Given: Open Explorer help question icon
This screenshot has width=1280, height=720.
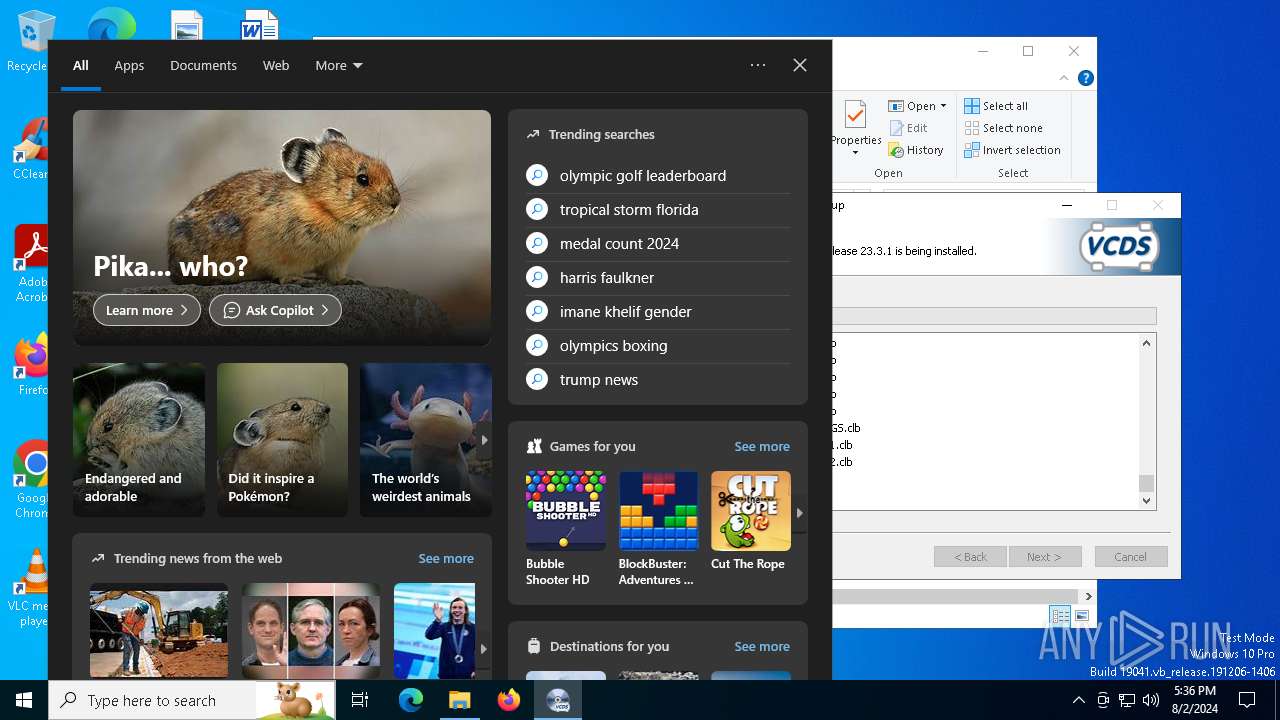Looking at the screenshot, I should point(1086,78).
